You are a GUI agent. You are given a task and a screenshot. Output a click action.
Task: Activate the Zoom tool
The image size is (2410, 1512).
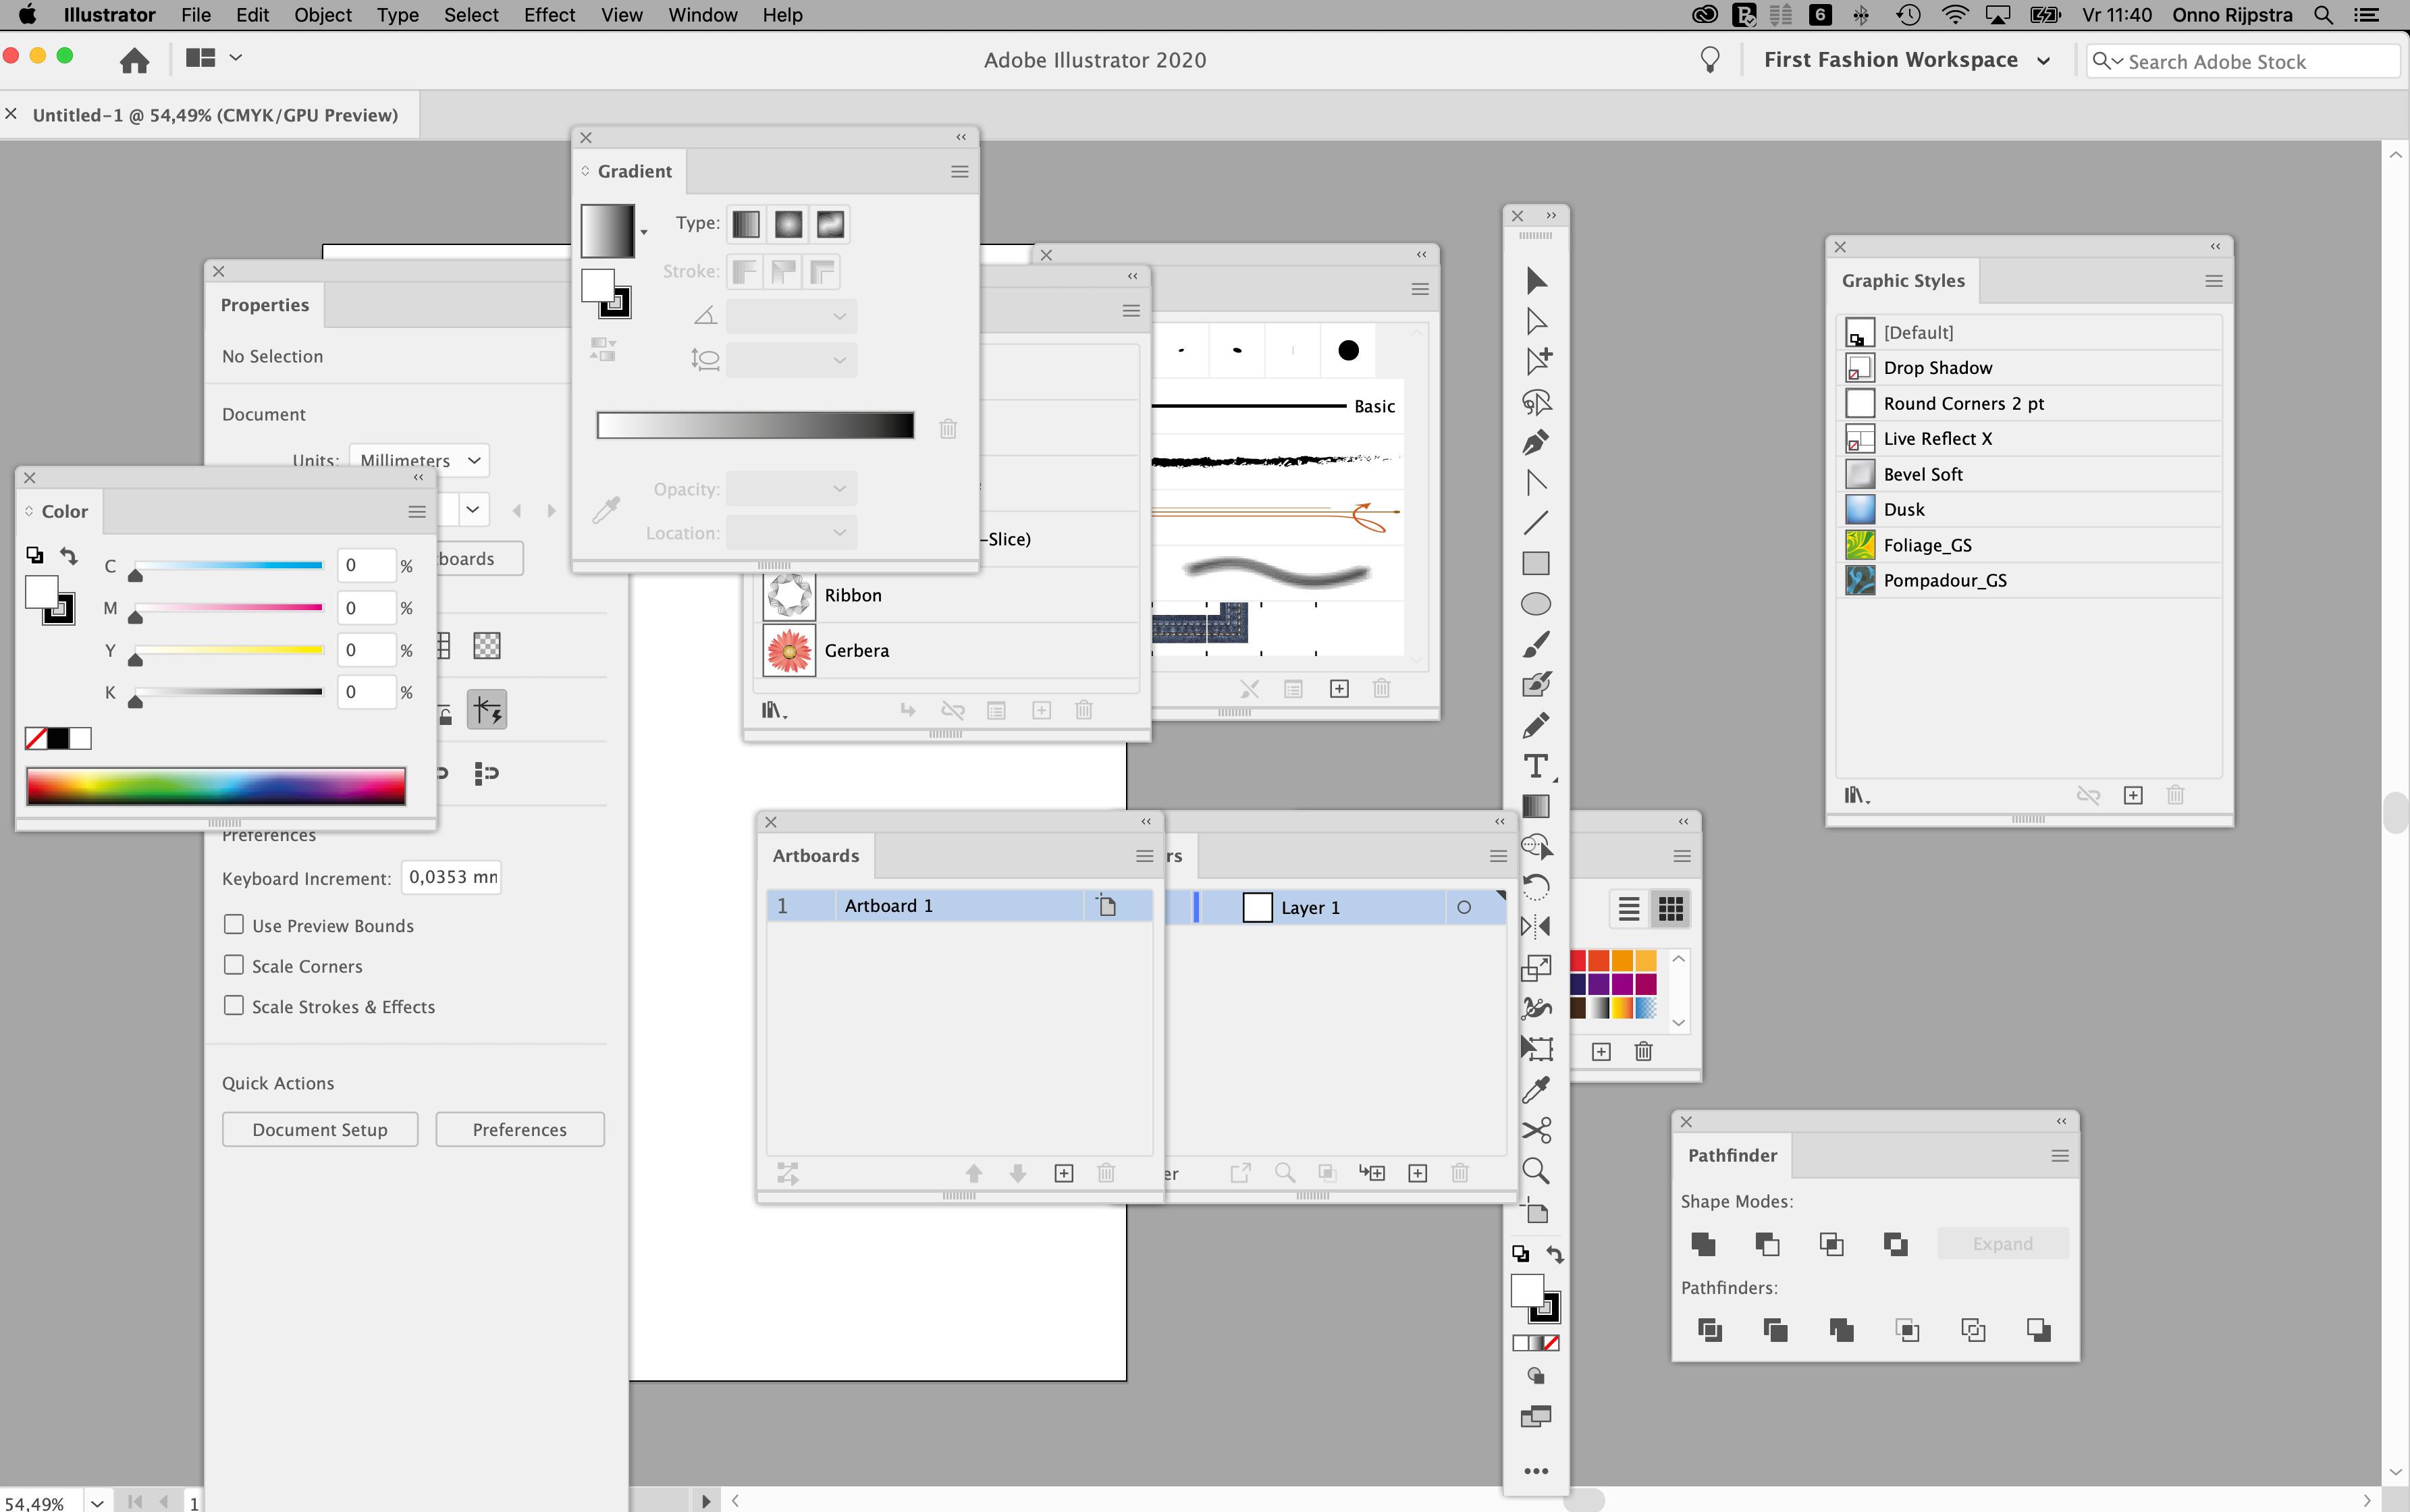click(x=1535, y=1171)
